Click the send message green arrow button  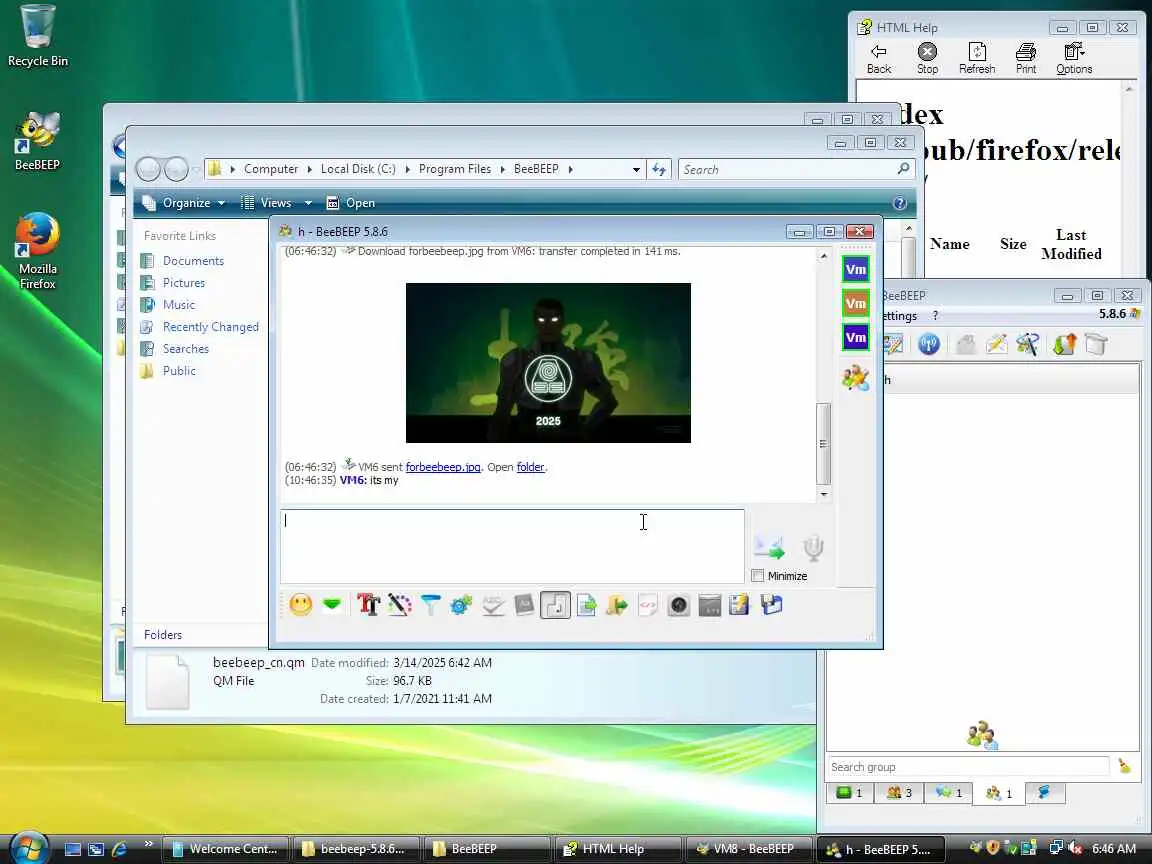pyautogui.click(x=769, y=547)
